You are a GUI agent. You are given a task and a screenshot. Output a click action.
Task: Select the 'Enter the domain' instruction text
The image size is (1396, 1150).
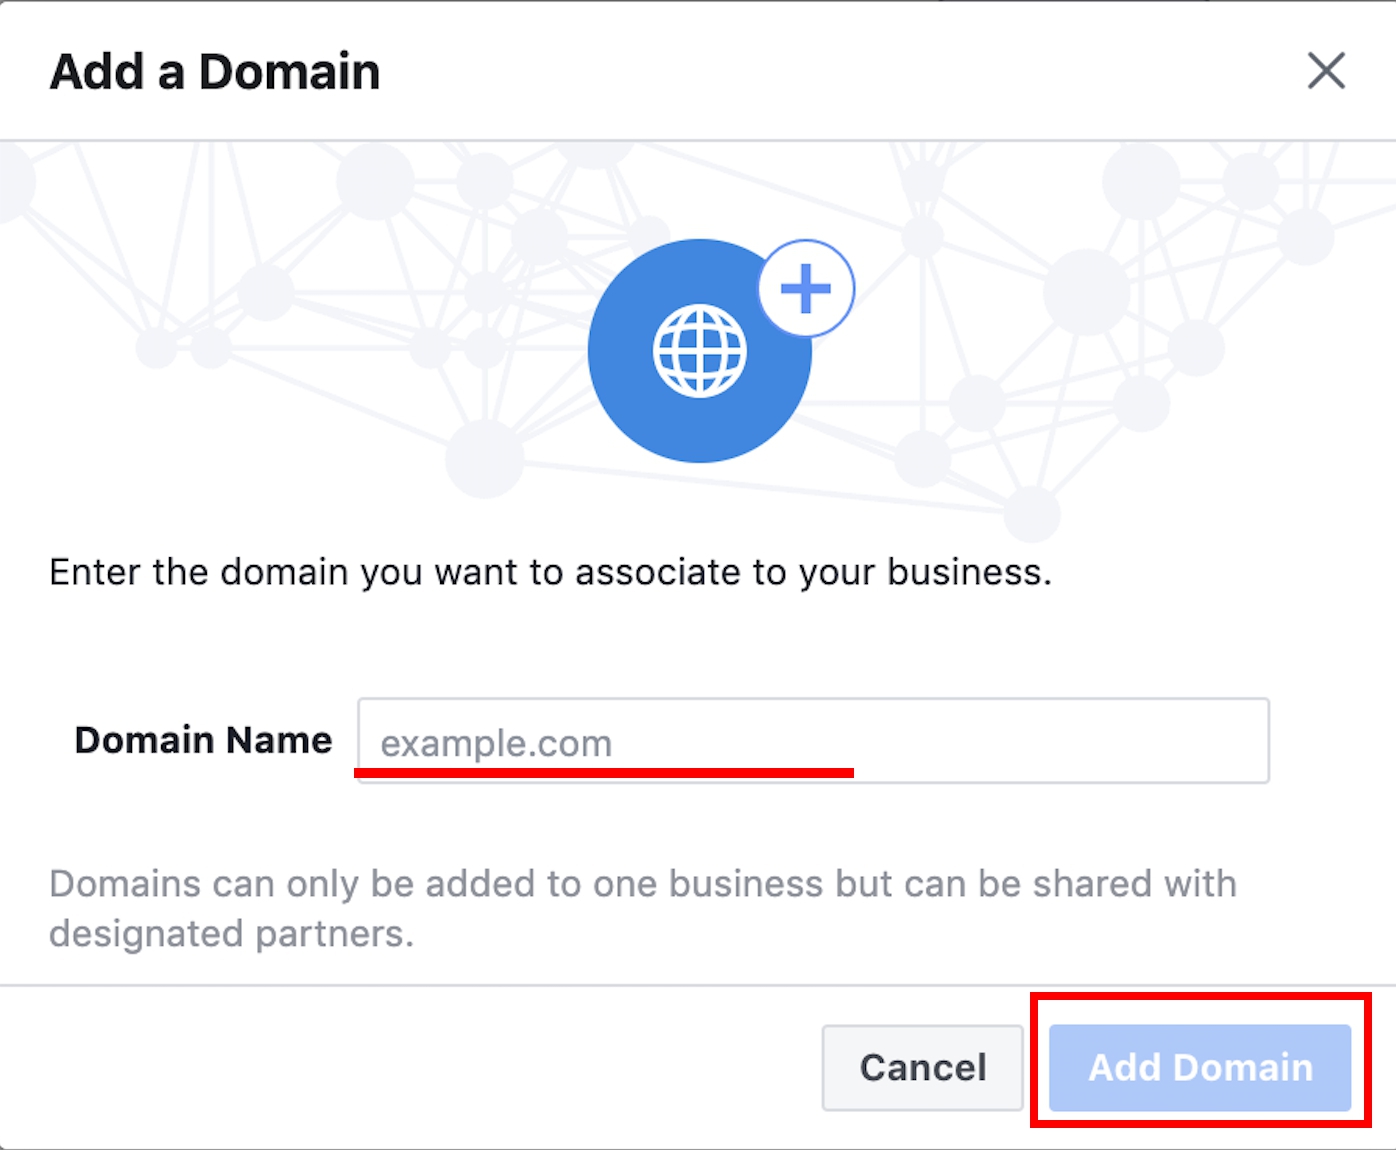(550, 572)
